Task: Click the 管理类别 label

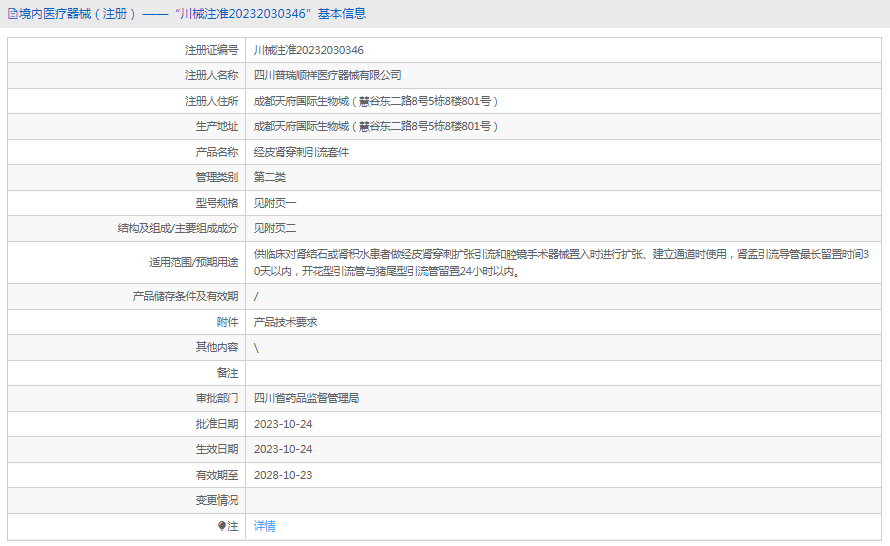Action: tap(217, 177)
